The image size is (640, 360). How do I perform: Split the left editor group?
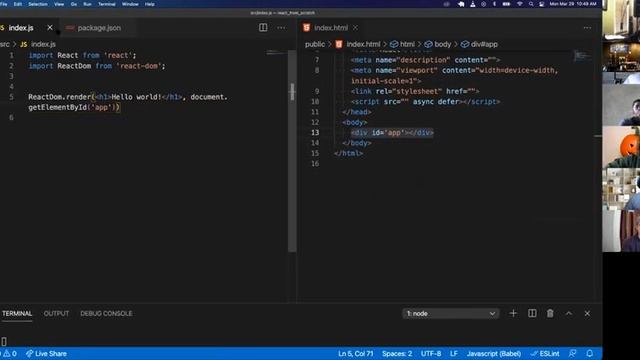pos(263,28)
